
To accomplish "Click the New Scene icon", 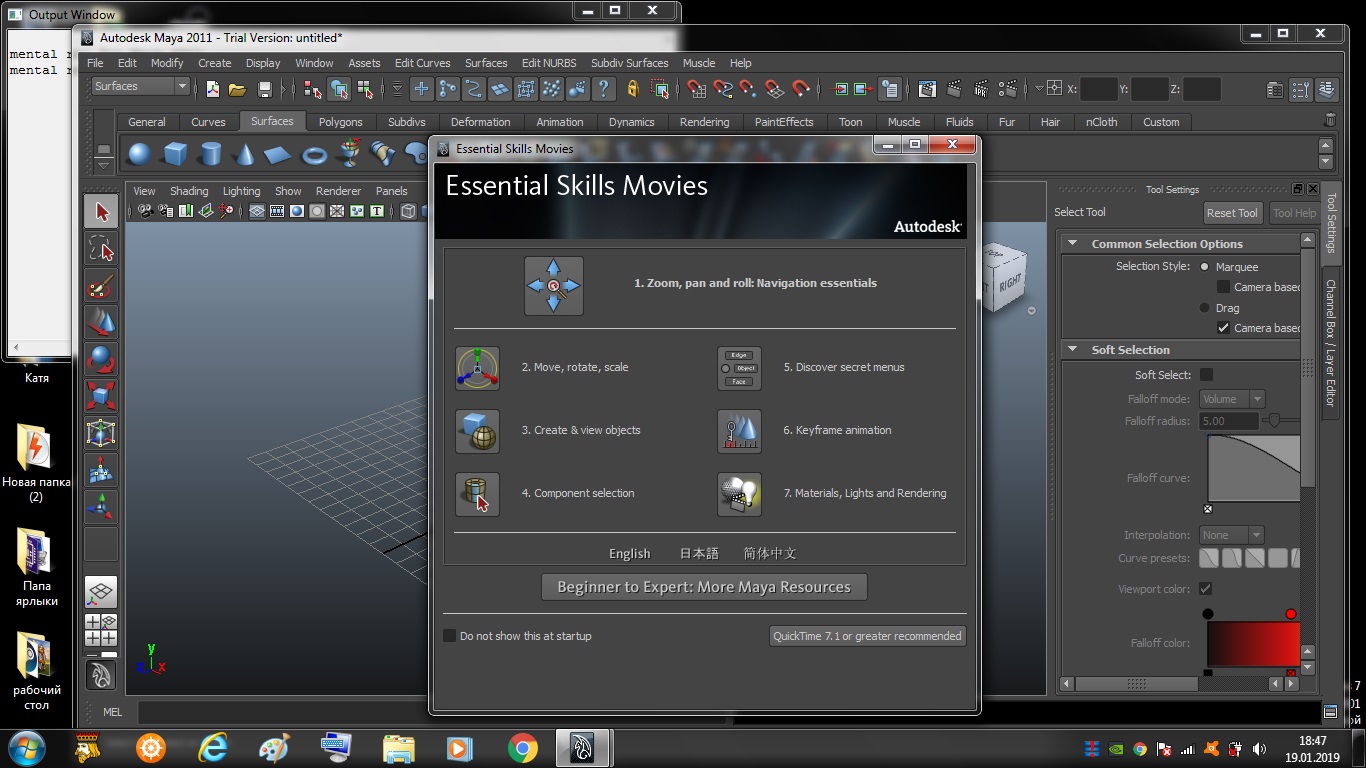I will pyautogui.click(x=212, y=89).
